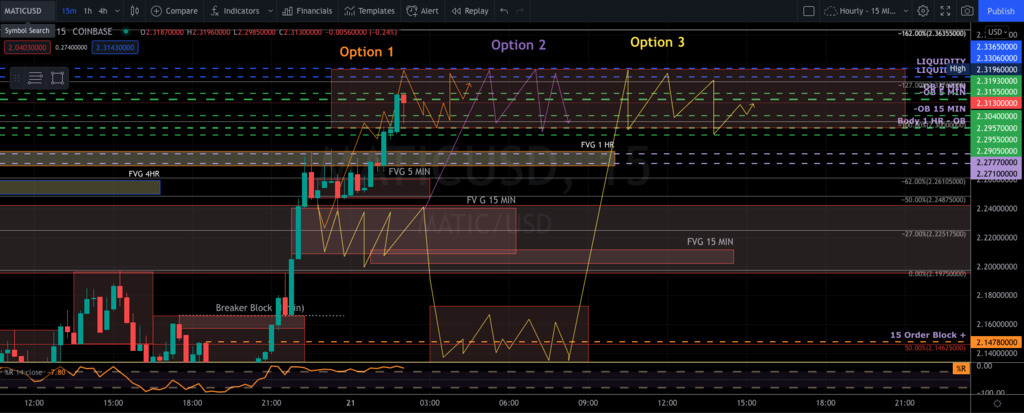This screenshot has width=1024, height=413.
Task: Click the MATICUSD symbol search field
Action: [28, 11]
